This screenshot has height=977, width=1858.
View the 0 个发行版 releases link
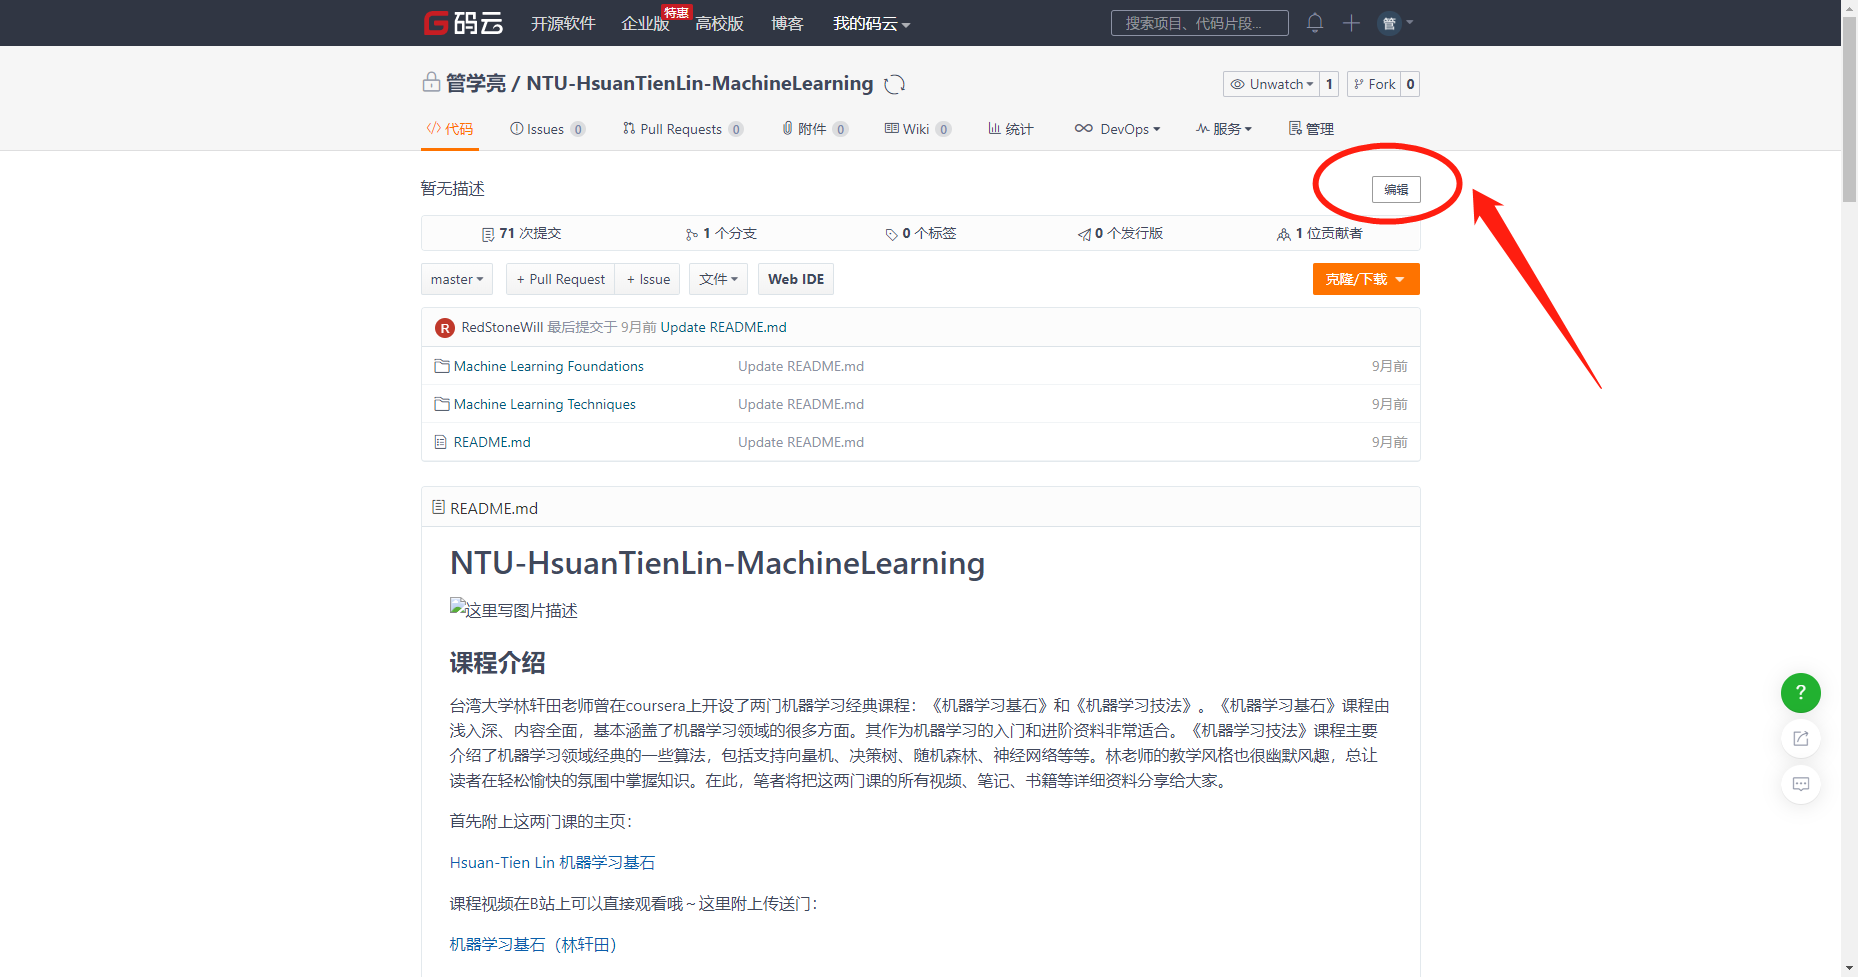[x=1120, y=233]
